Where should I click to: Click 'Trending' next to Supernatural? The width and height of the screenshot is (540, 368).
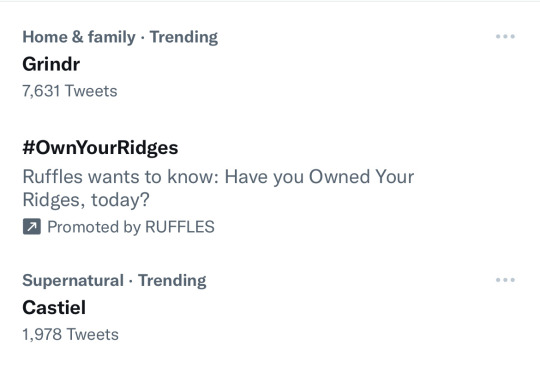(172, 281)
